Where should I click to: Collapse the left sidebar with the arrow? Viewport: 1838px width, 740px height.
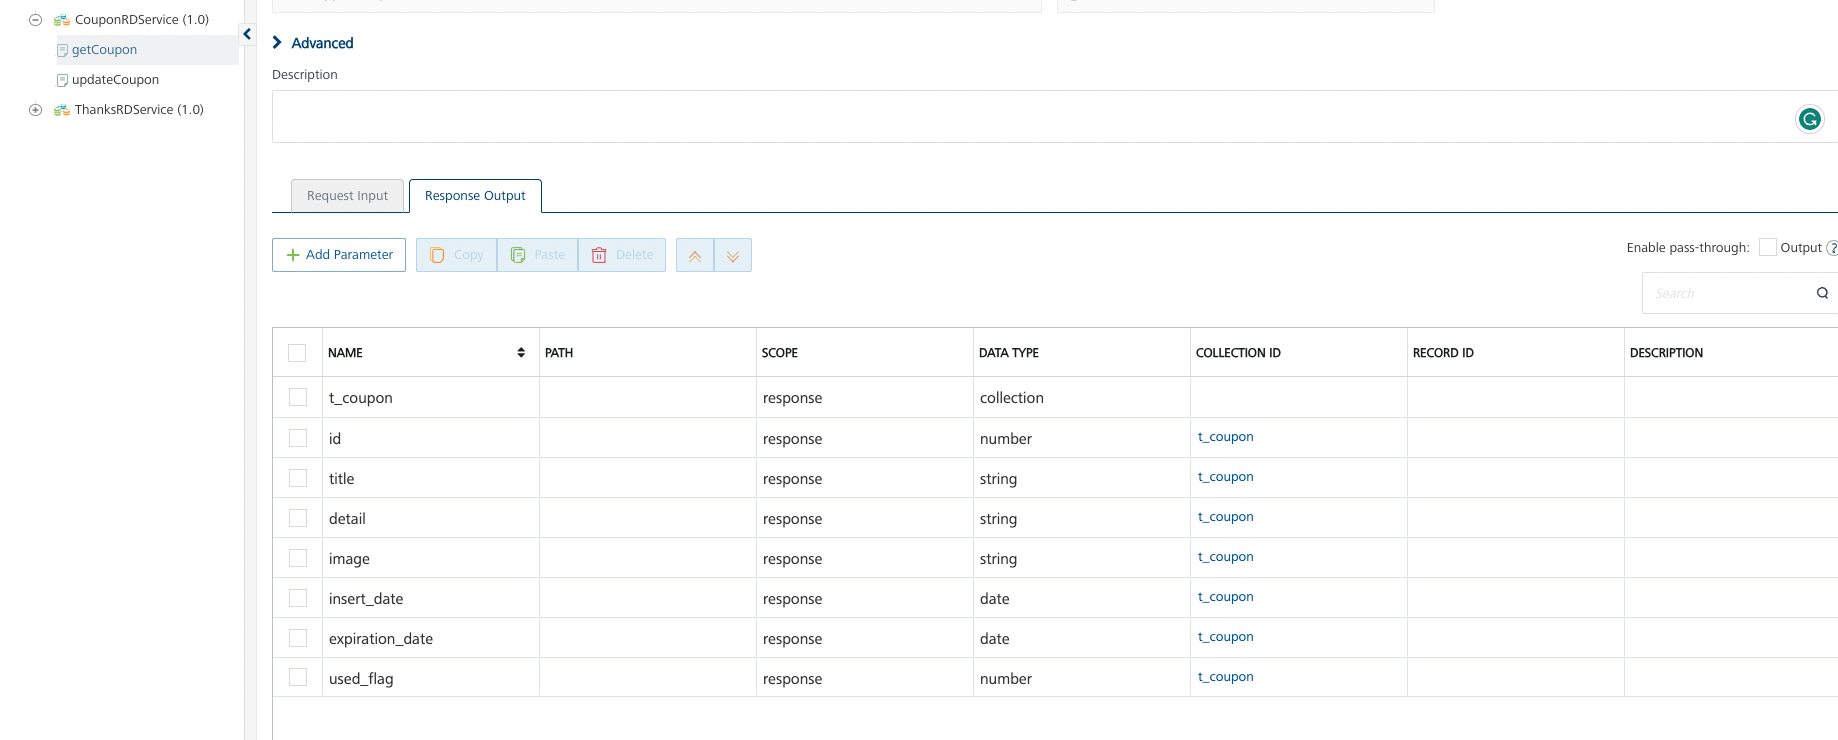pyautogui.click(x=247, y=34)
